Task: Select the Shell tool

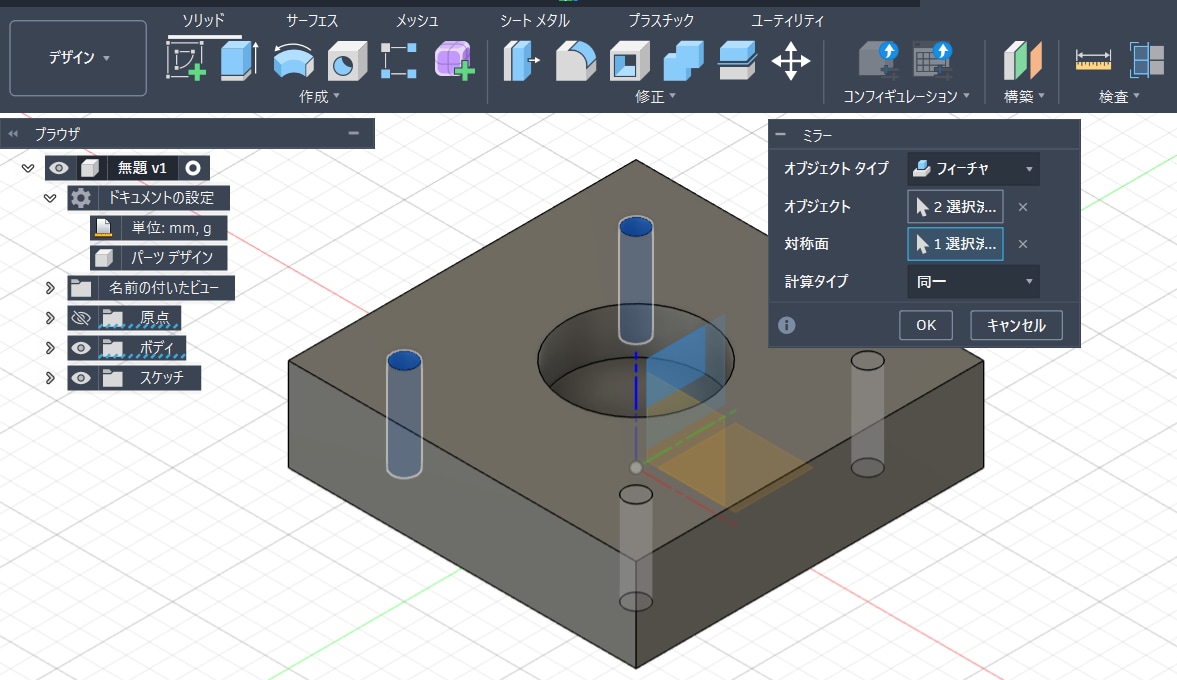Action: click(630, 61)
